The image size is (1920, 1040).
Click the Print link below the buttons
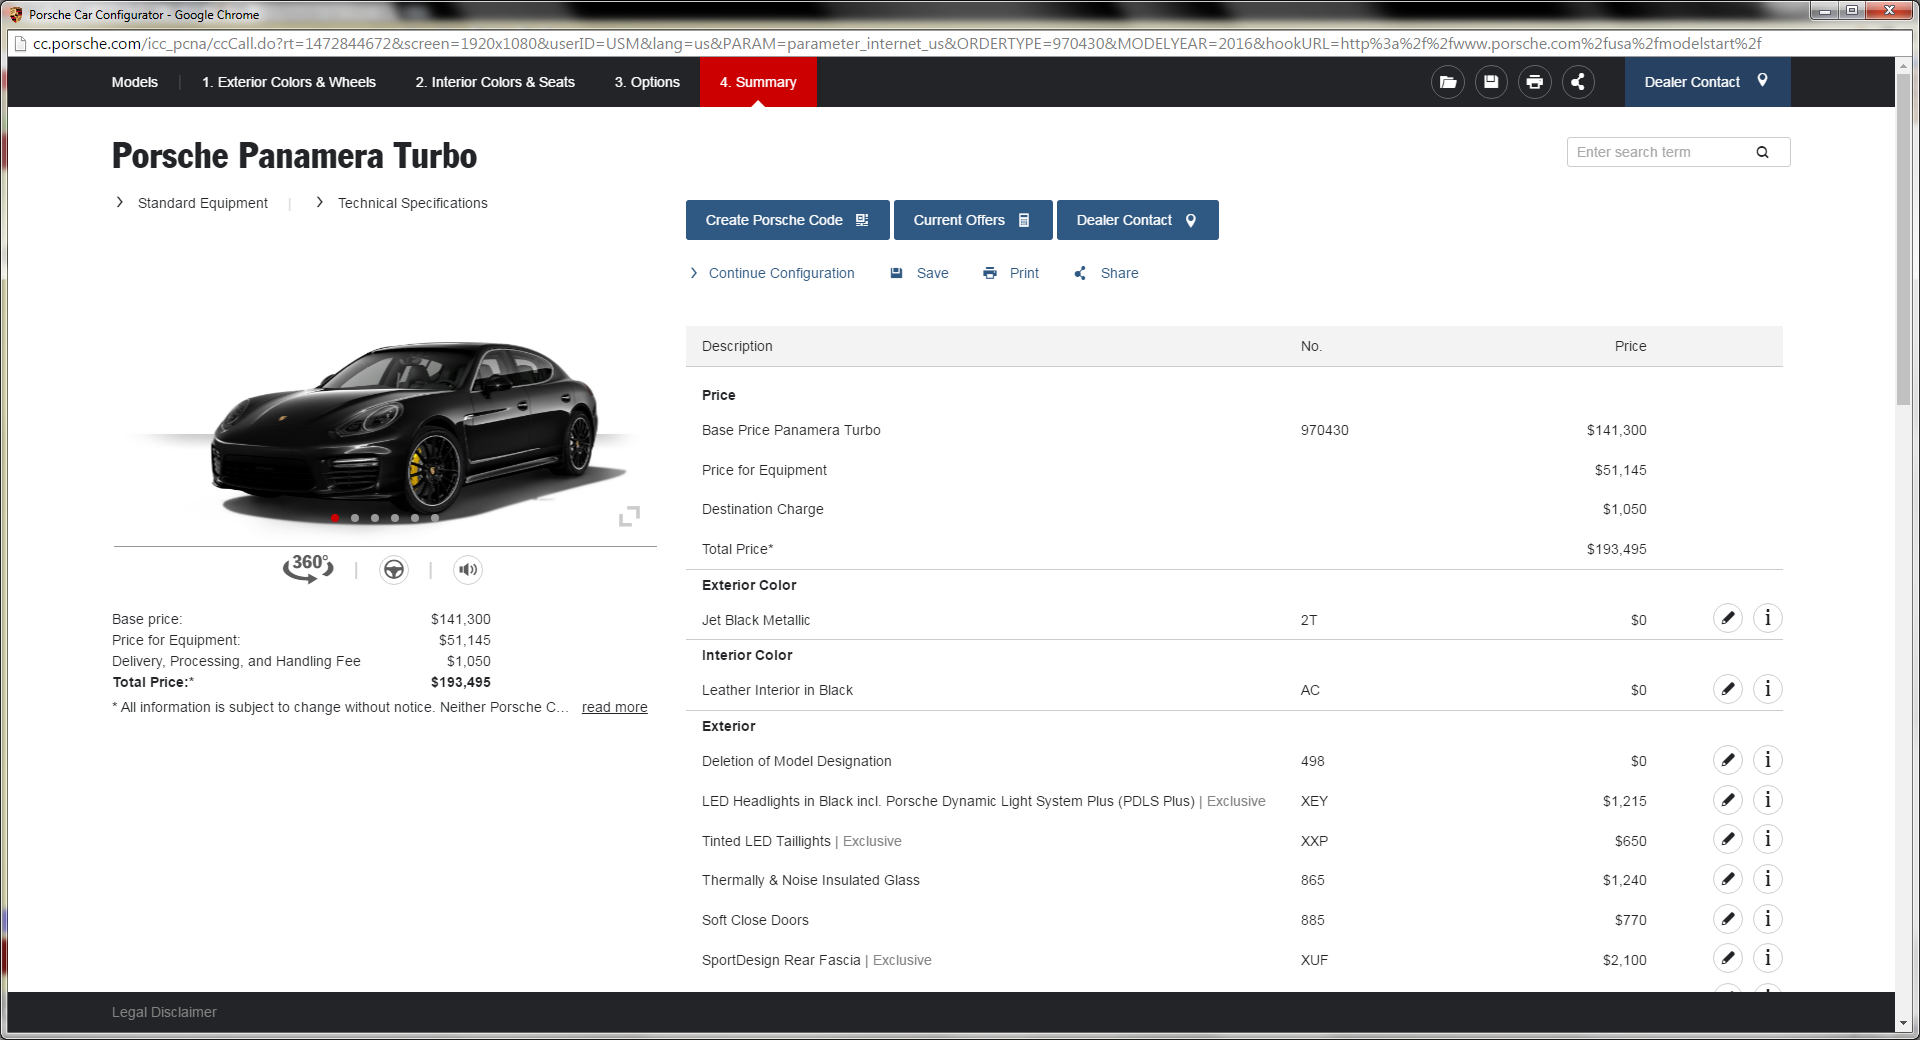(1011, 273)
